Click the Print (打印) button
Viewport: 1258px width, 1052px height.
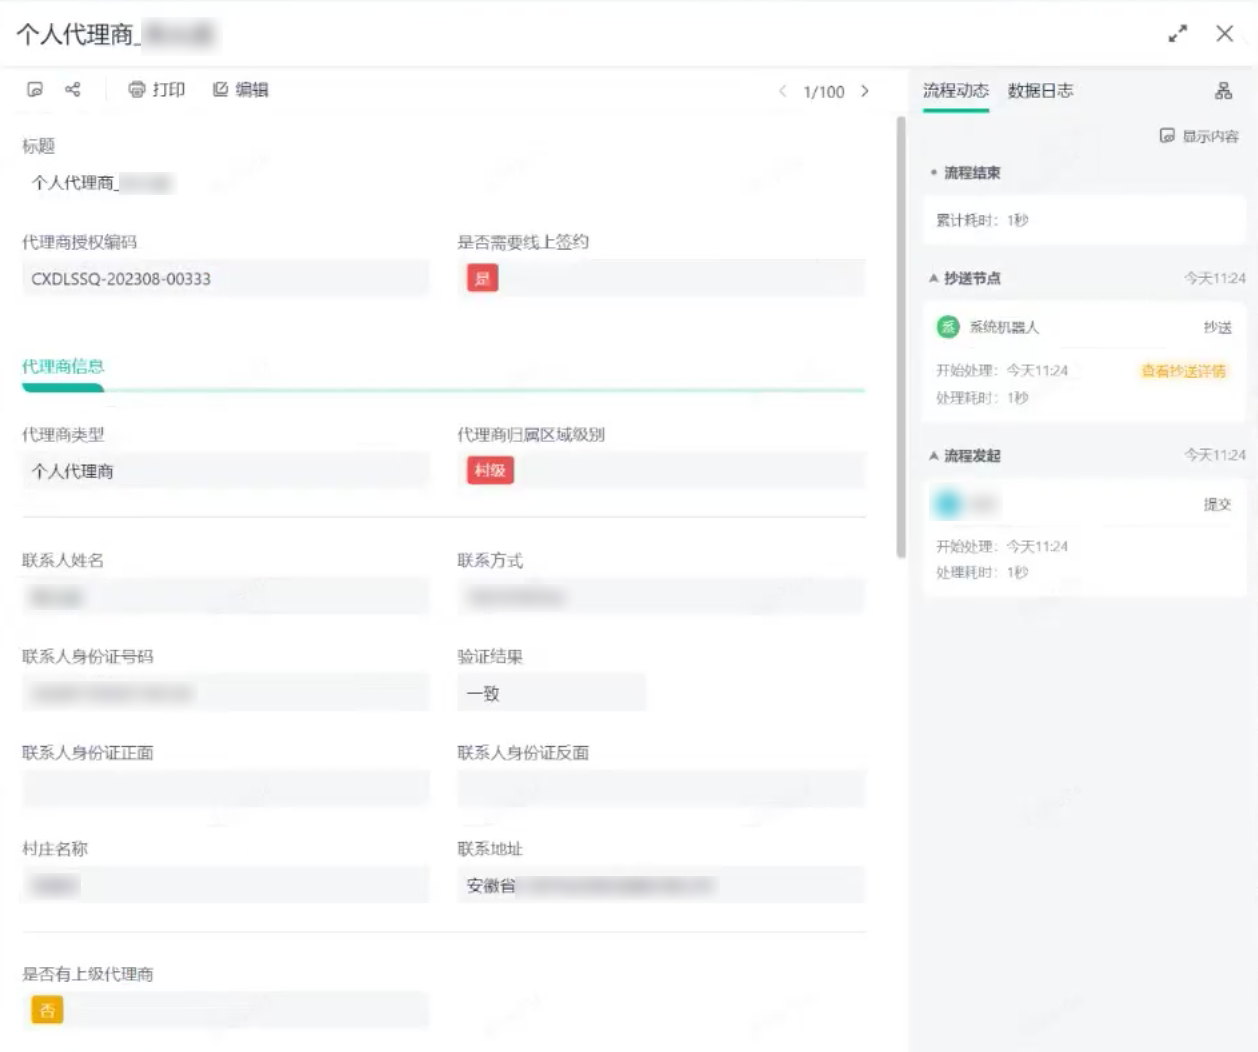pos(157,90)
